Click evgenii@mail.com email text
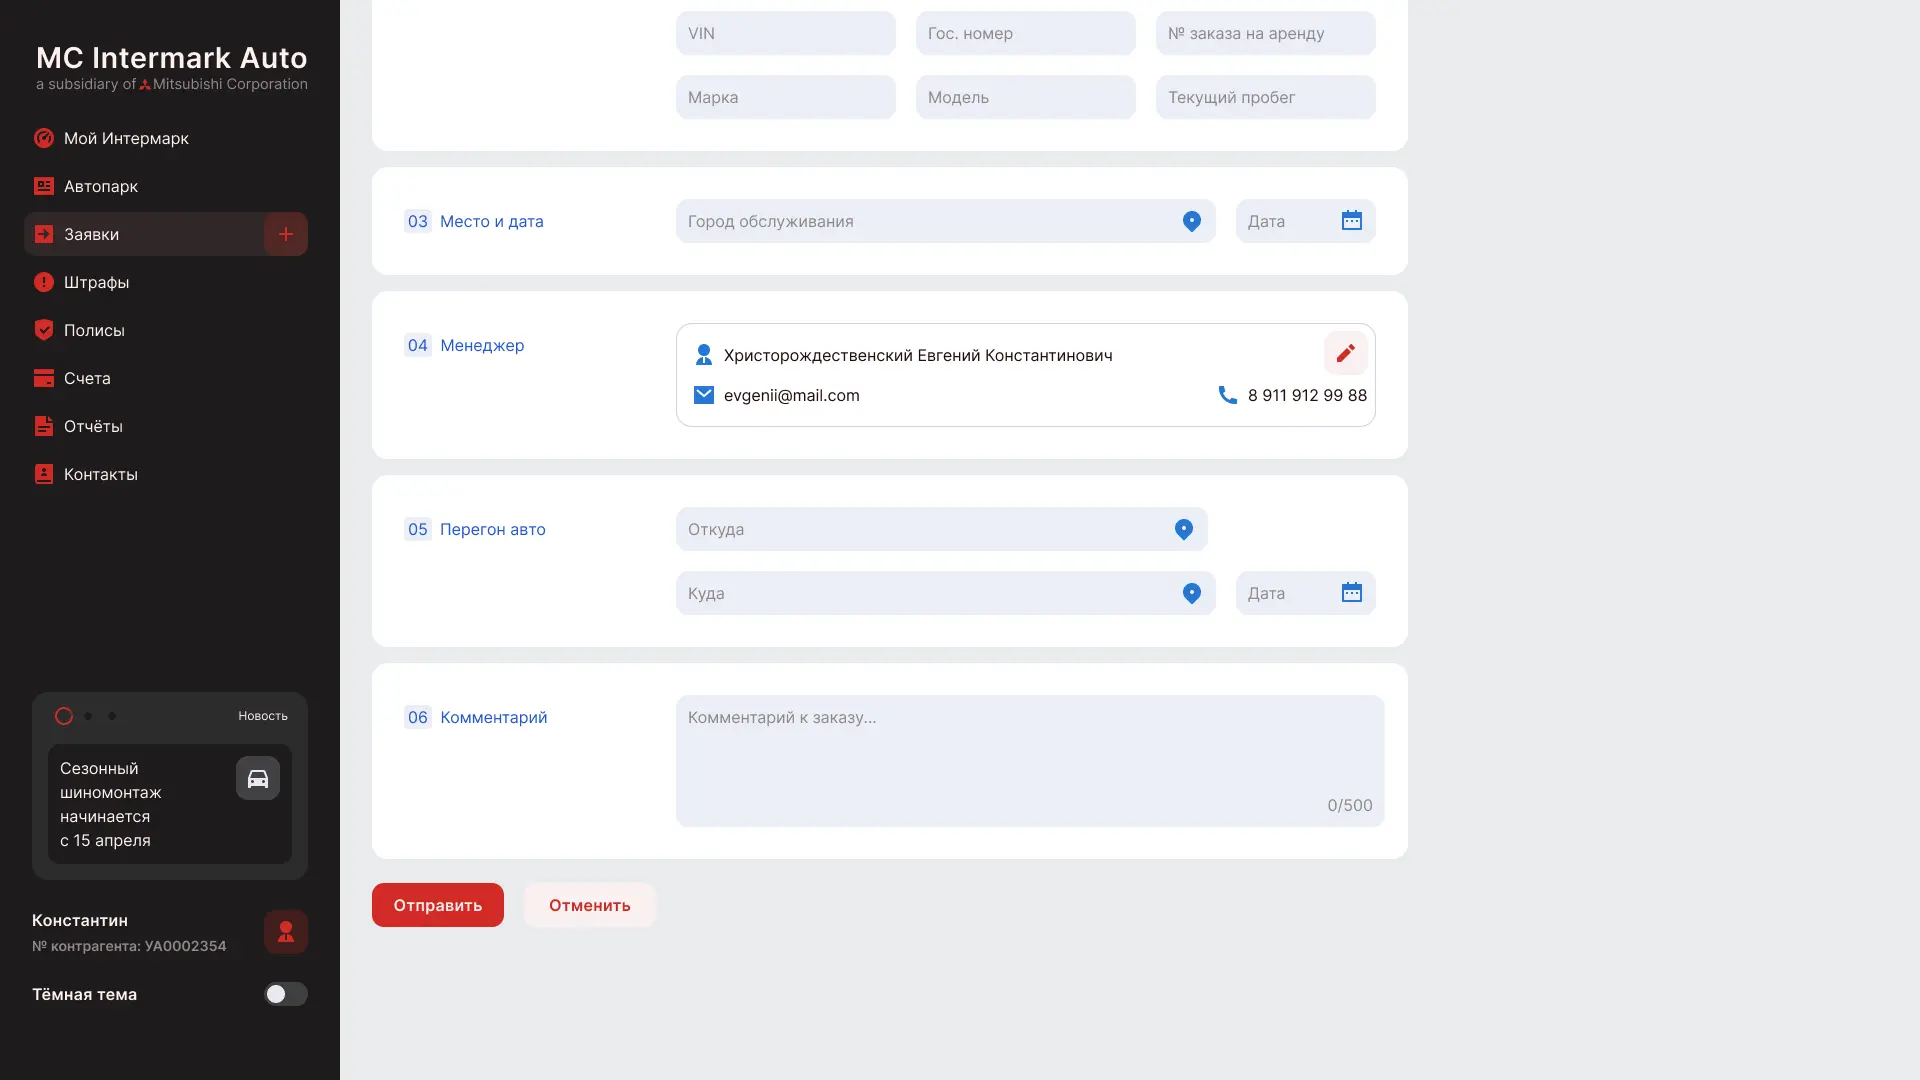Screen dimensions: 1920x1080 [x=792, y=395]
